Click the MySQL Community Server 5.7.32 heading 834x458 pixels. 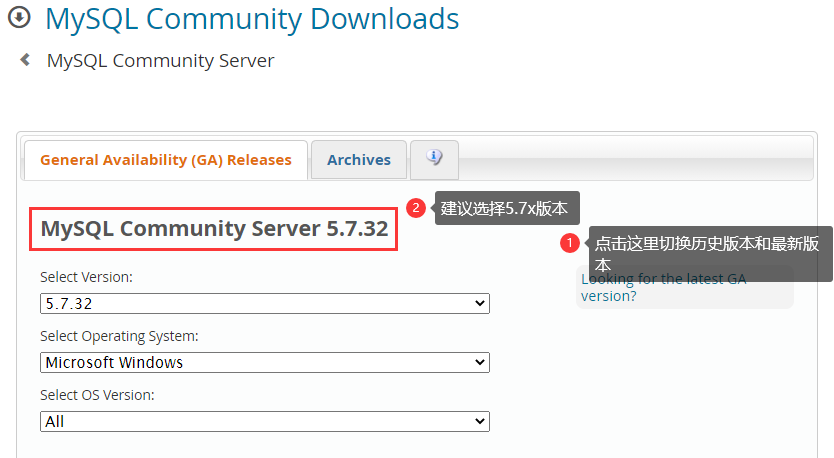(x=214, y=229)
